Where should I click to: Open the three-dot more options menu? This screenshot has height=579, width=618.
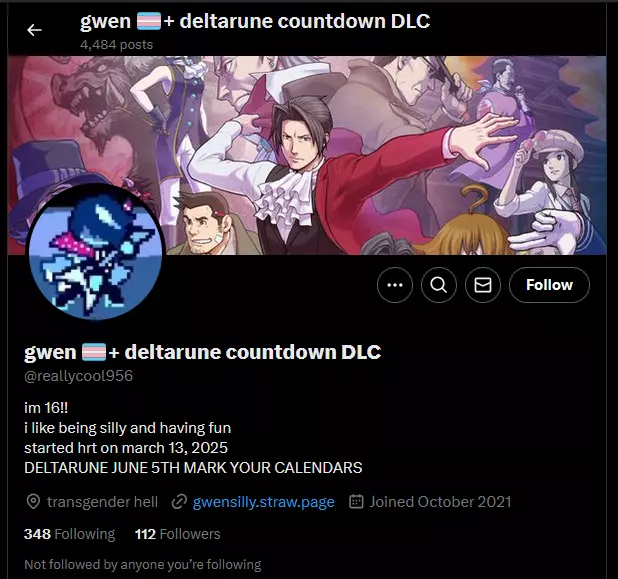pyautogui.click(x=395, y=285)
